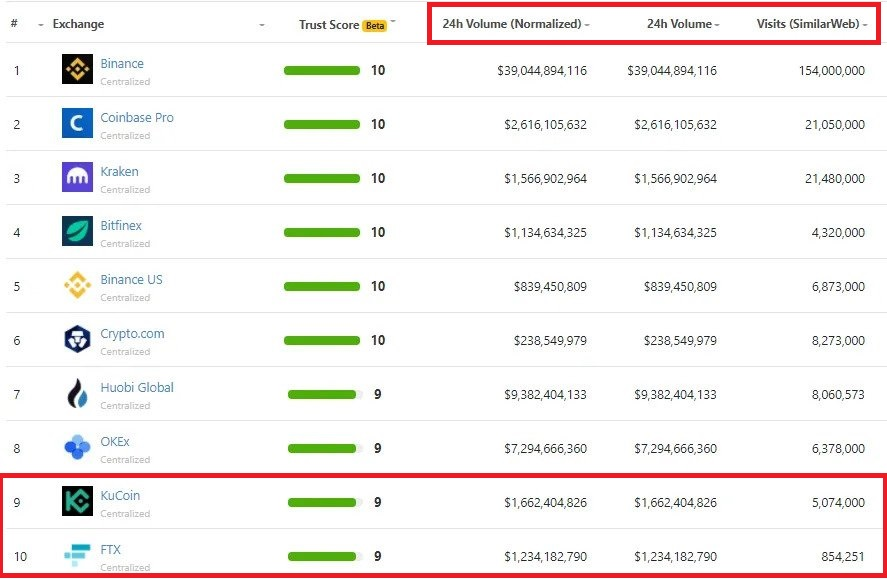Click the Binance exchange logo

click(x=77, y=69)
